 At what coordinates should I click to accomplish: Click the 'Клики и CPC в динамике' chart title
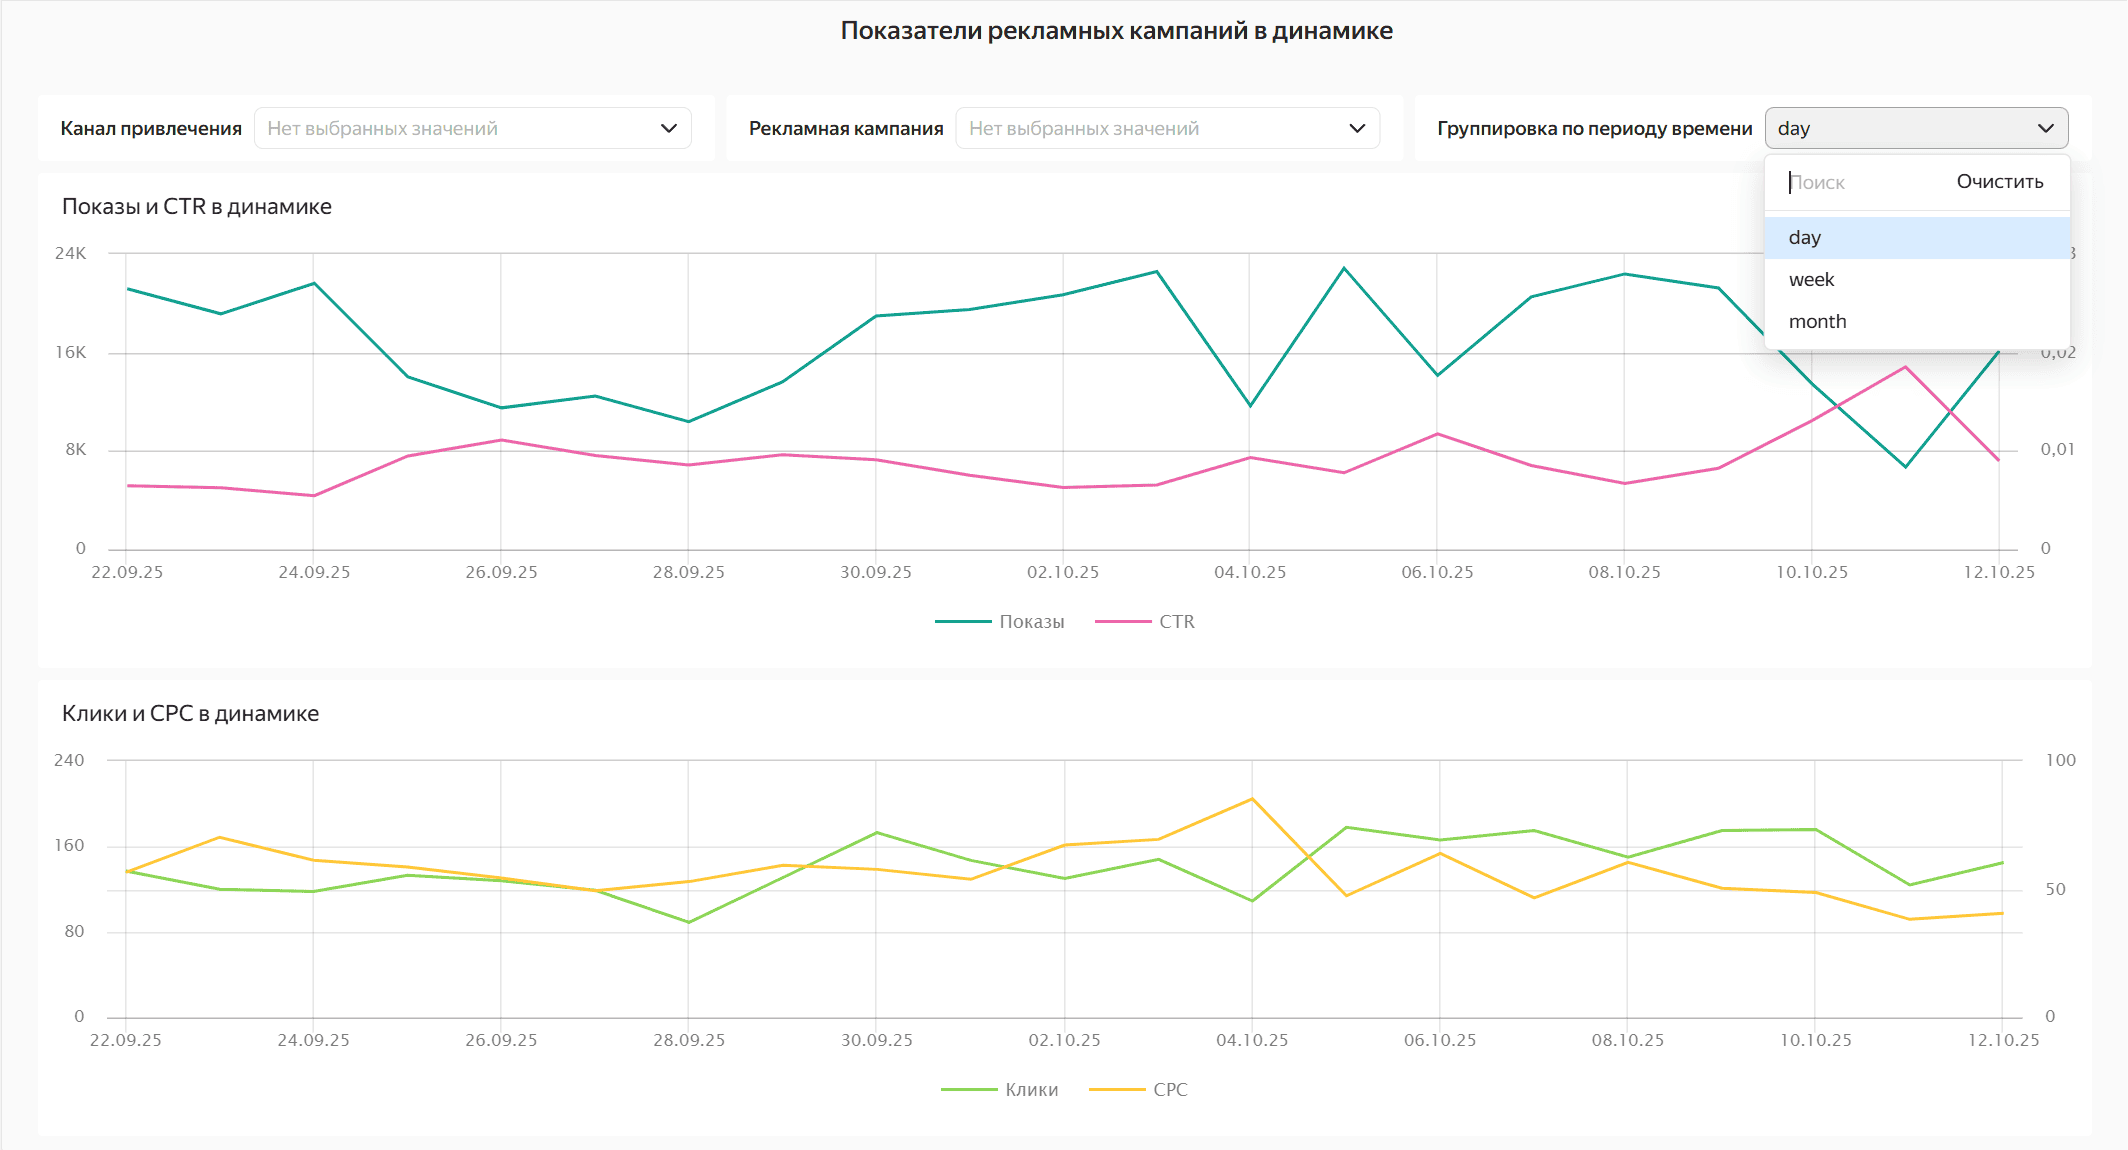point(190,714)
